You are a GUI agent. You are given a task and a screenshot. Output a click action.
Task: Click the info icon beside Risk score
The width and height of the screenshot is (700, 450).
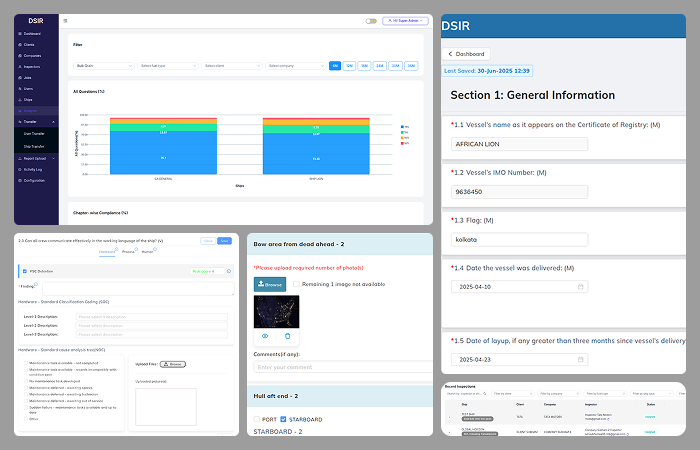(x=228, y=271)
